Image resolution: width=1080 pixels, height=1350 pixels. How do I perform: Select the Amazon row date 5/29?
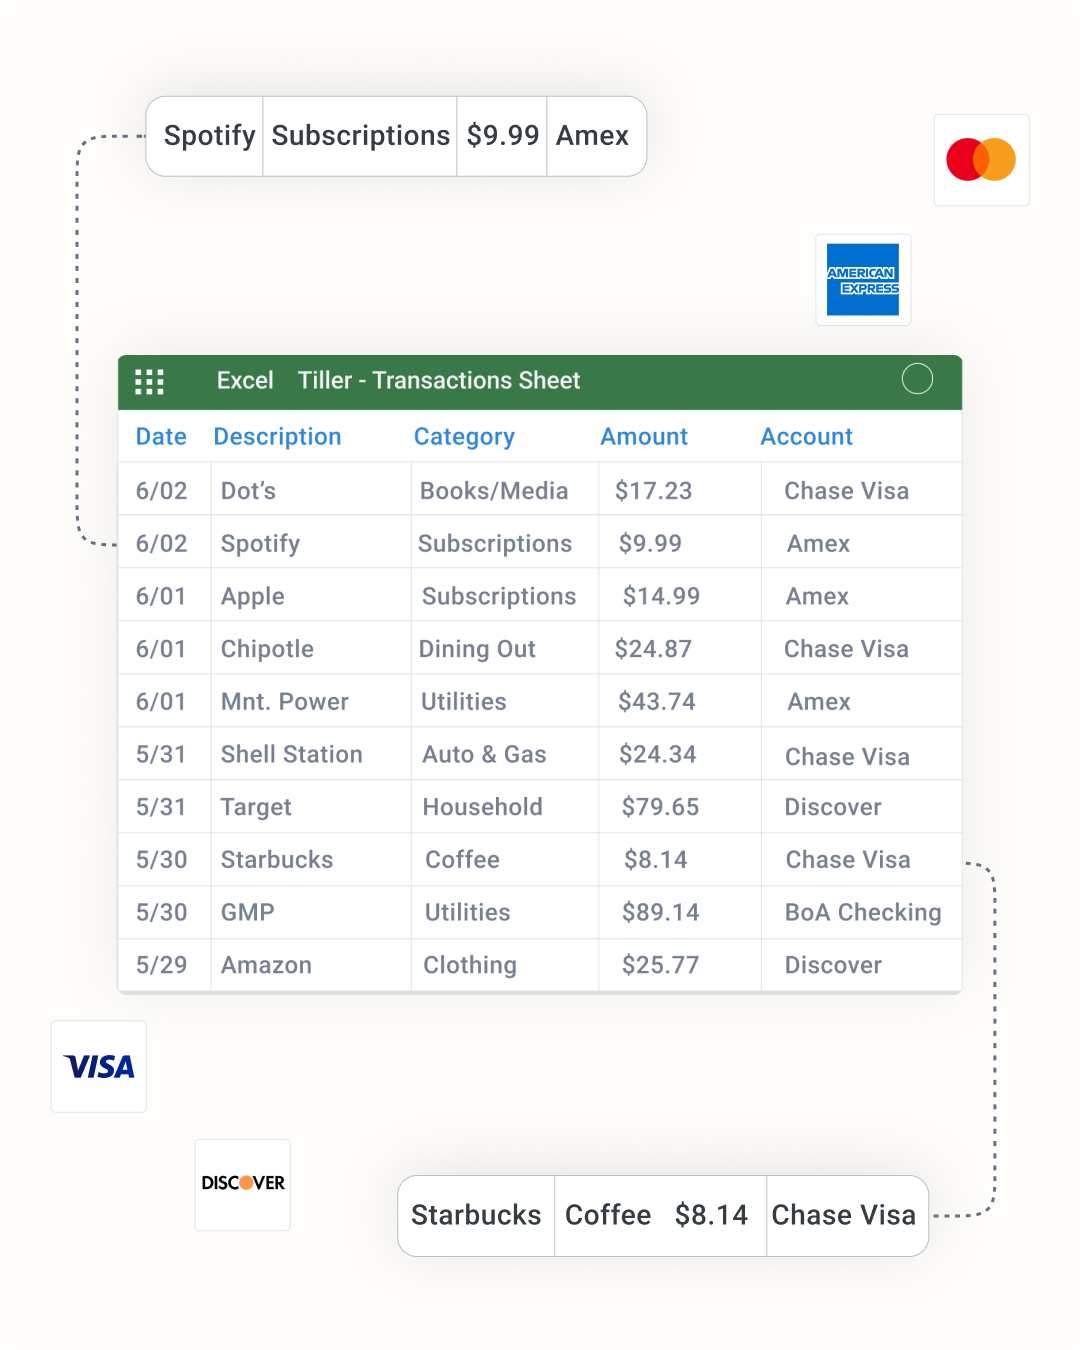pyautogui.click(x=164, y=965)
